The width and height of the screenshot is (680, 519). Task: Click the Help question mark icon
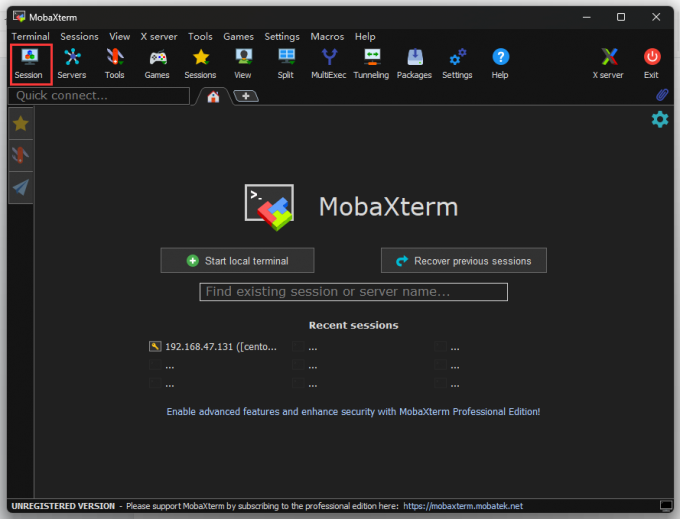click(x=500, y=64)
